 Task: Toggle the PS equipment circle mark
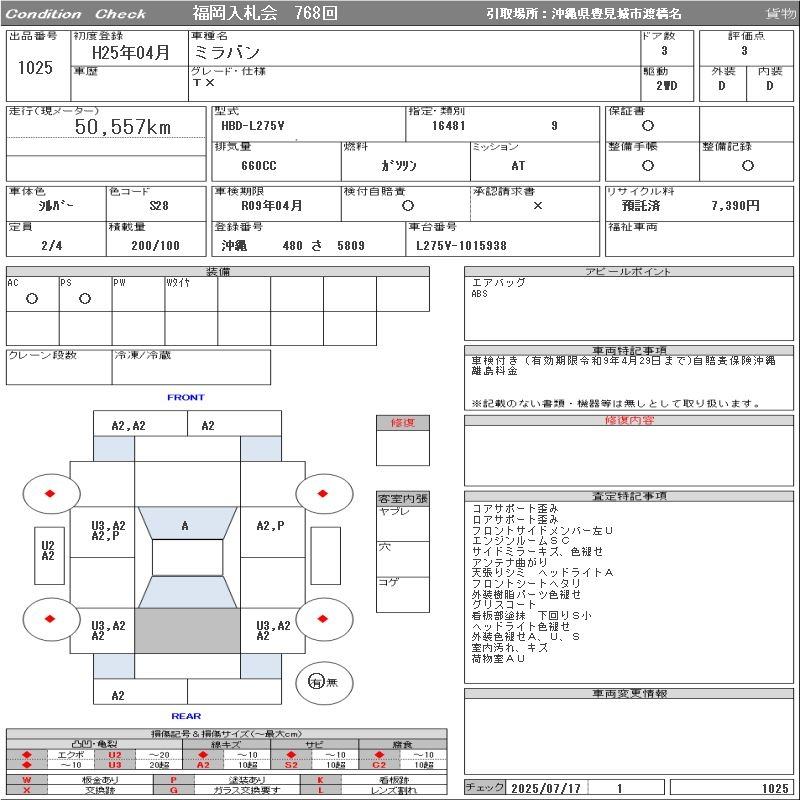click(85, 298)
